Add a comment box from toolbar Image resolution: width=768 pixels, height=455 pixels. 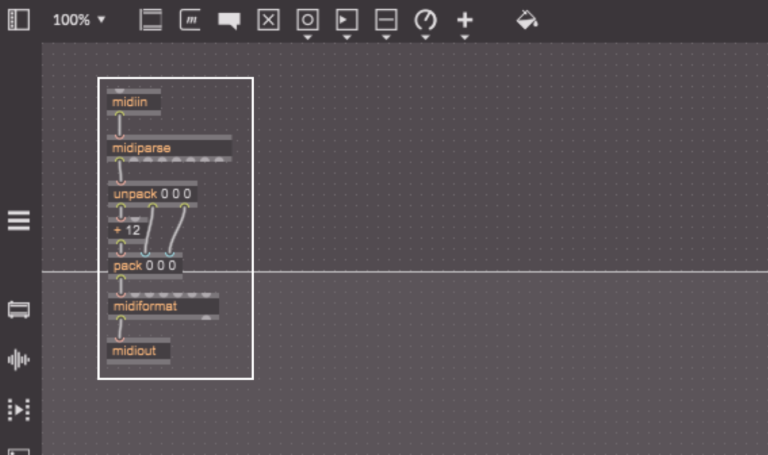pyautogui.click(x=229, y=21)
